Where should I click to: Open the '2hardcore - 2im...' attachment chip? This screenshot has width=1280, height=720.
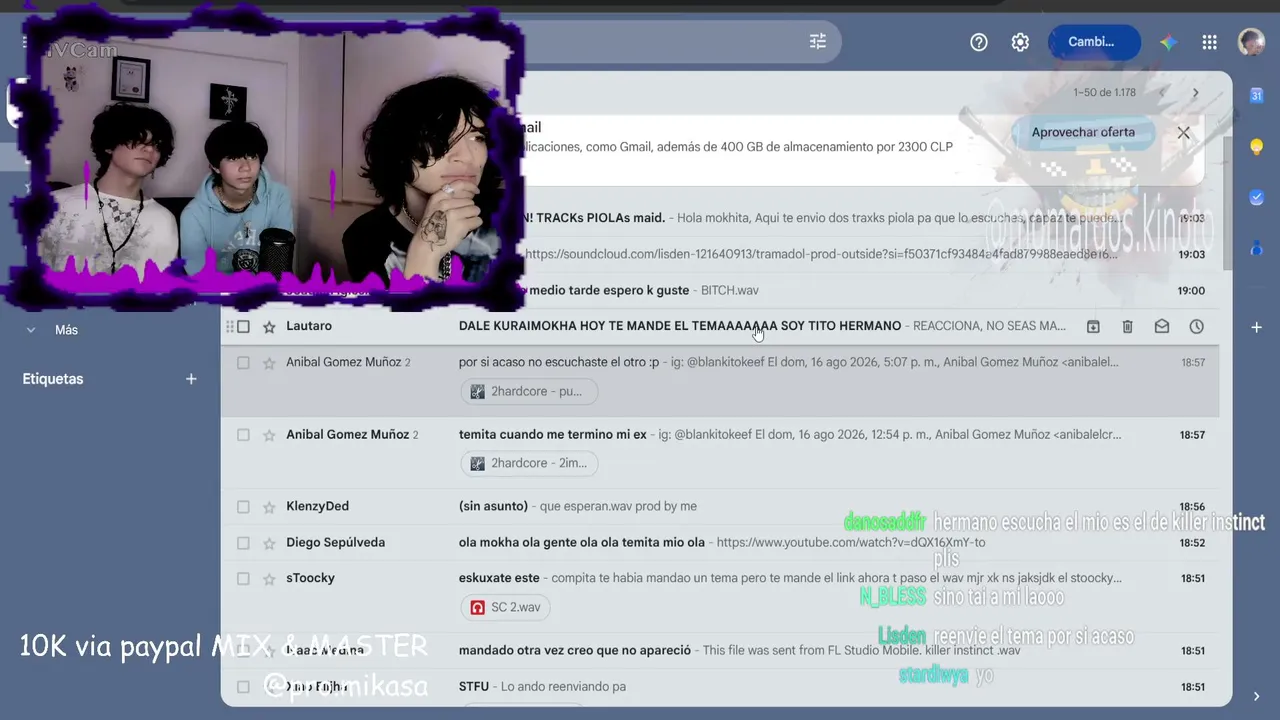(529, 463)
